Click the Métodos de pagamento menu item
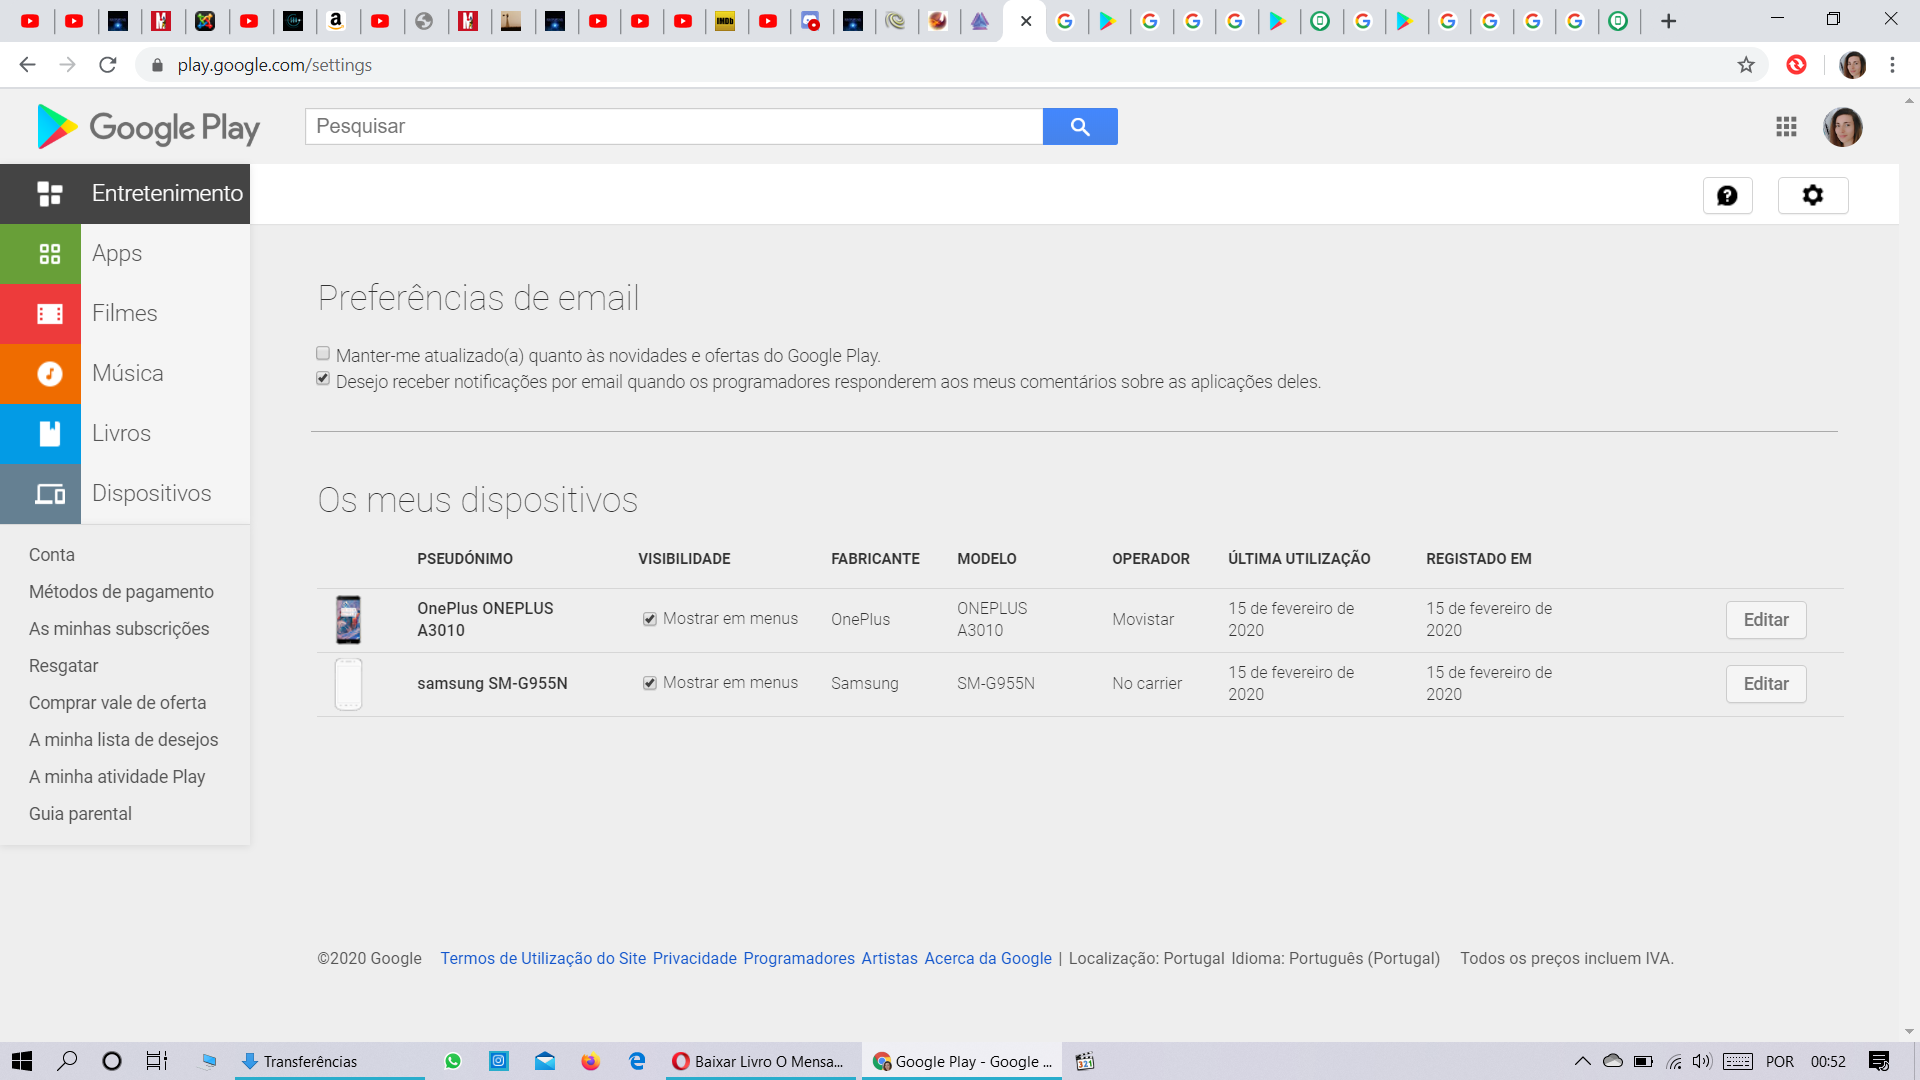Screen dimensions: 1920x1080 121,591
